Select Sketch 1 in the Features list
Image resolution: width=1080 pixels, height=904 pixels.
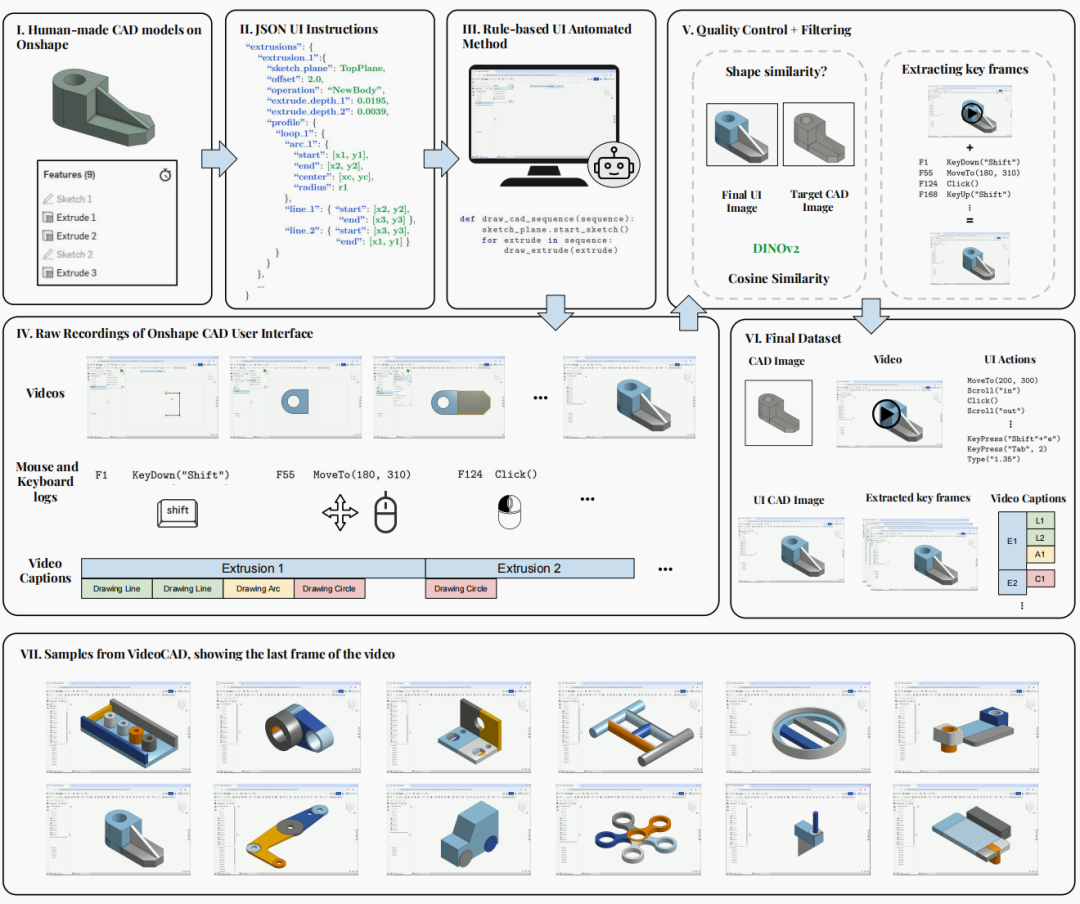[x=74, y=199]
